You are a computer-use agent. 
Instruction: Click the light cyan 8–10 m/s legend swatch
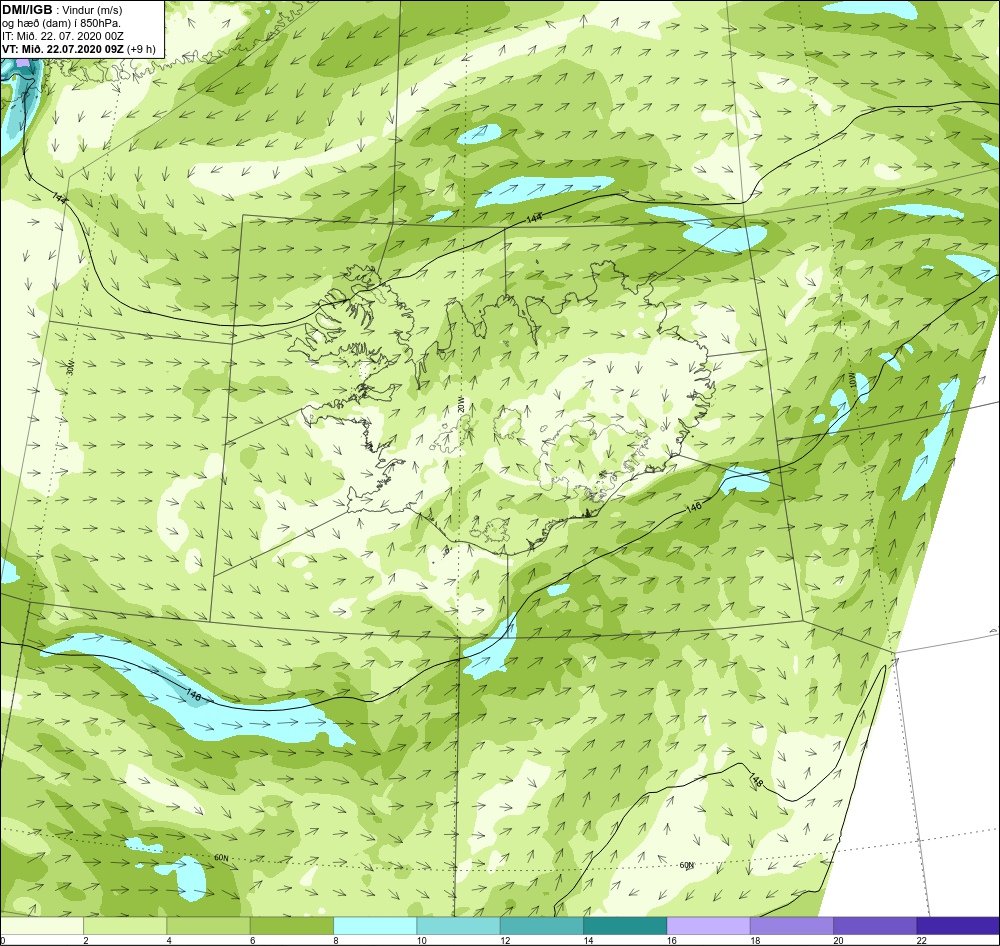[x=375, y=925]
